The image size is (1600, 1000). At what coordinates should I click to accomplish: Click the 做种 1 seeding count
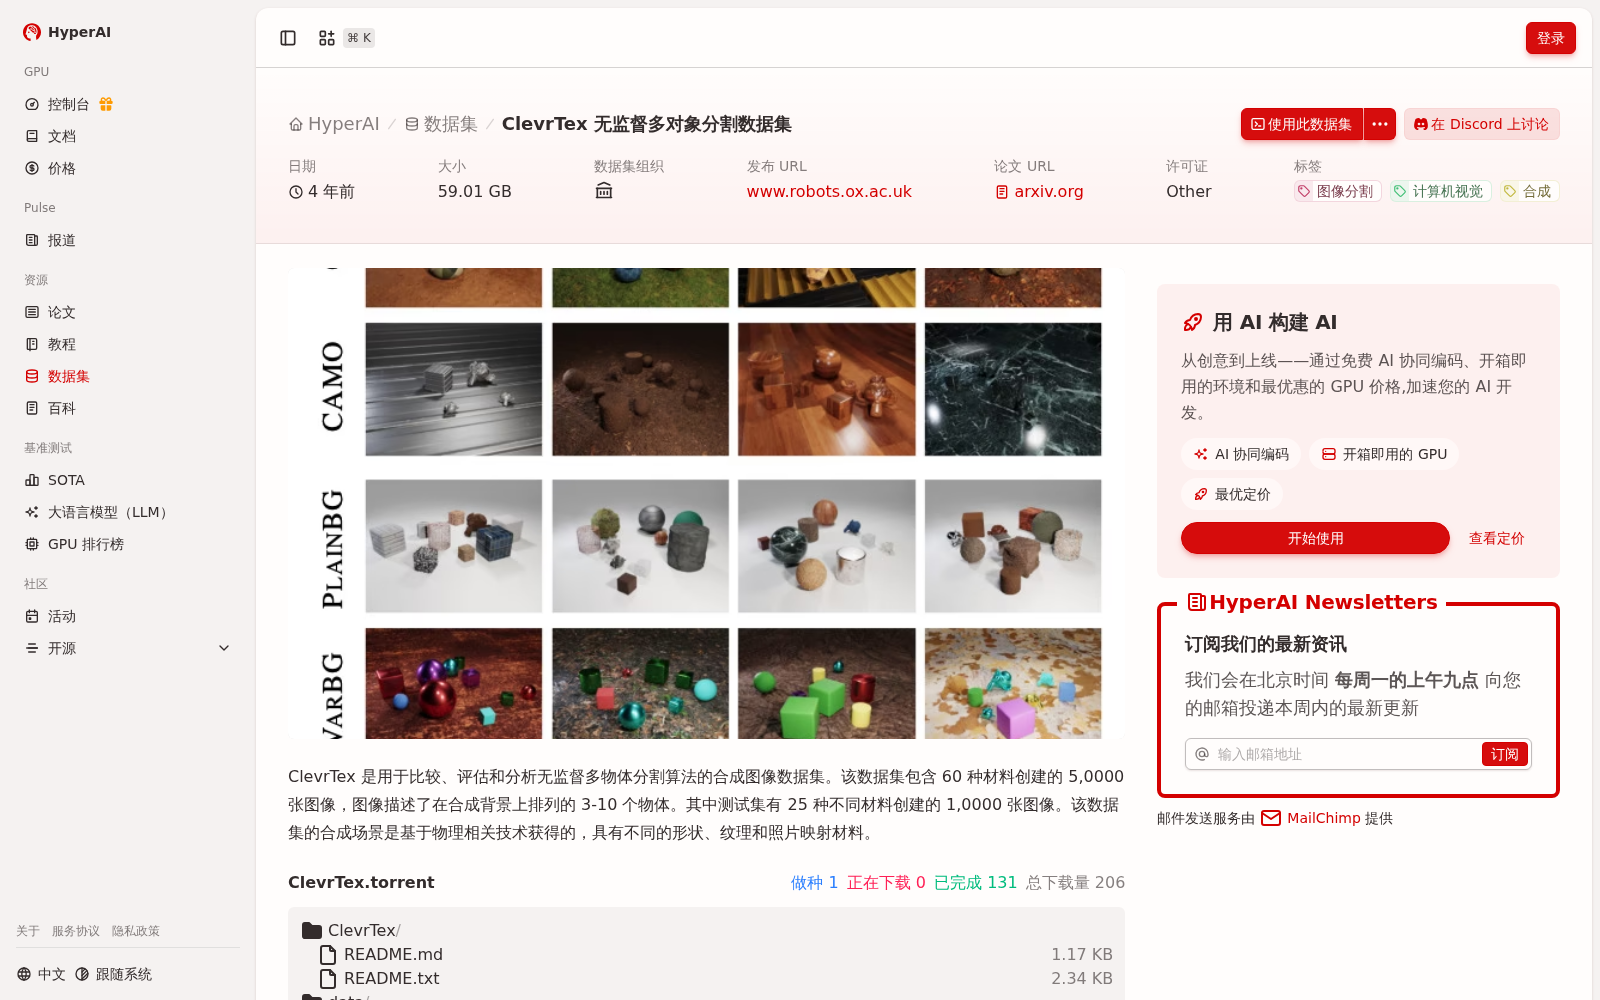click(x=814, y=882)
